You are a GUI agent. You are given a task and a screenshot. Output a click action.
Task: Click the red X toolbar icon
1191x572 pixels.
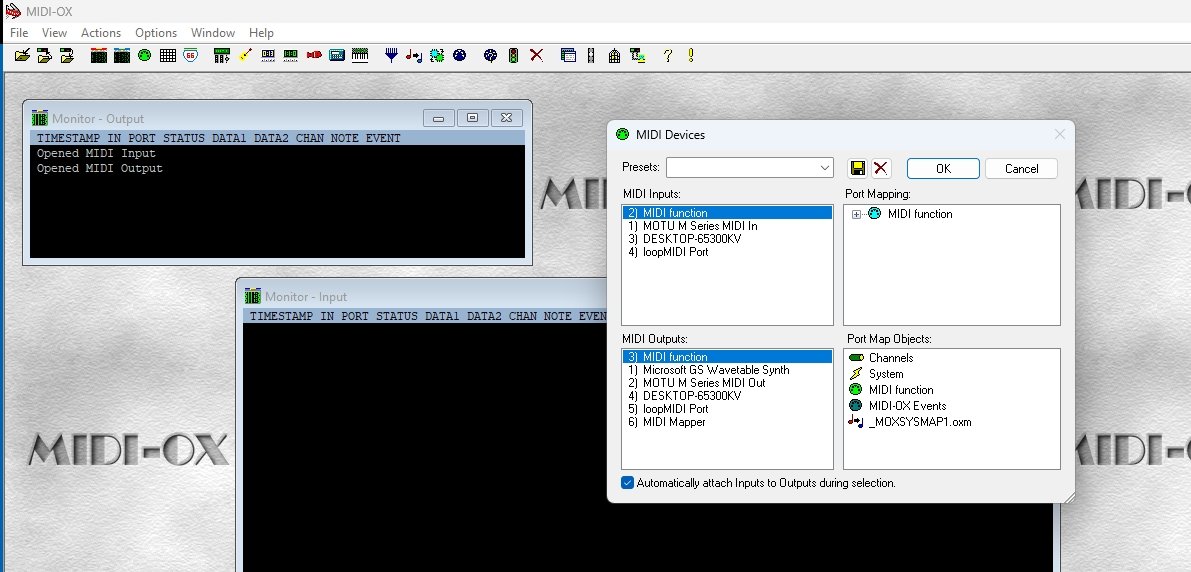pos(536,55)
